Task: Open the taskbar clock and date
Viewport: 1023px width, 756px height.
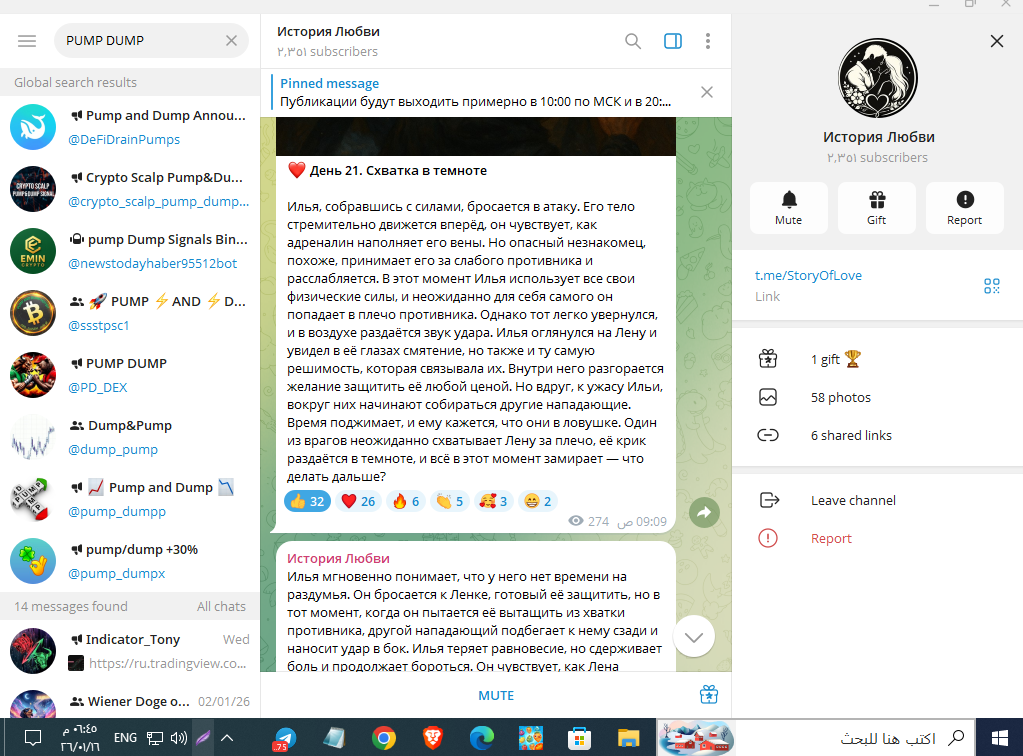Action: coord(79,738)
